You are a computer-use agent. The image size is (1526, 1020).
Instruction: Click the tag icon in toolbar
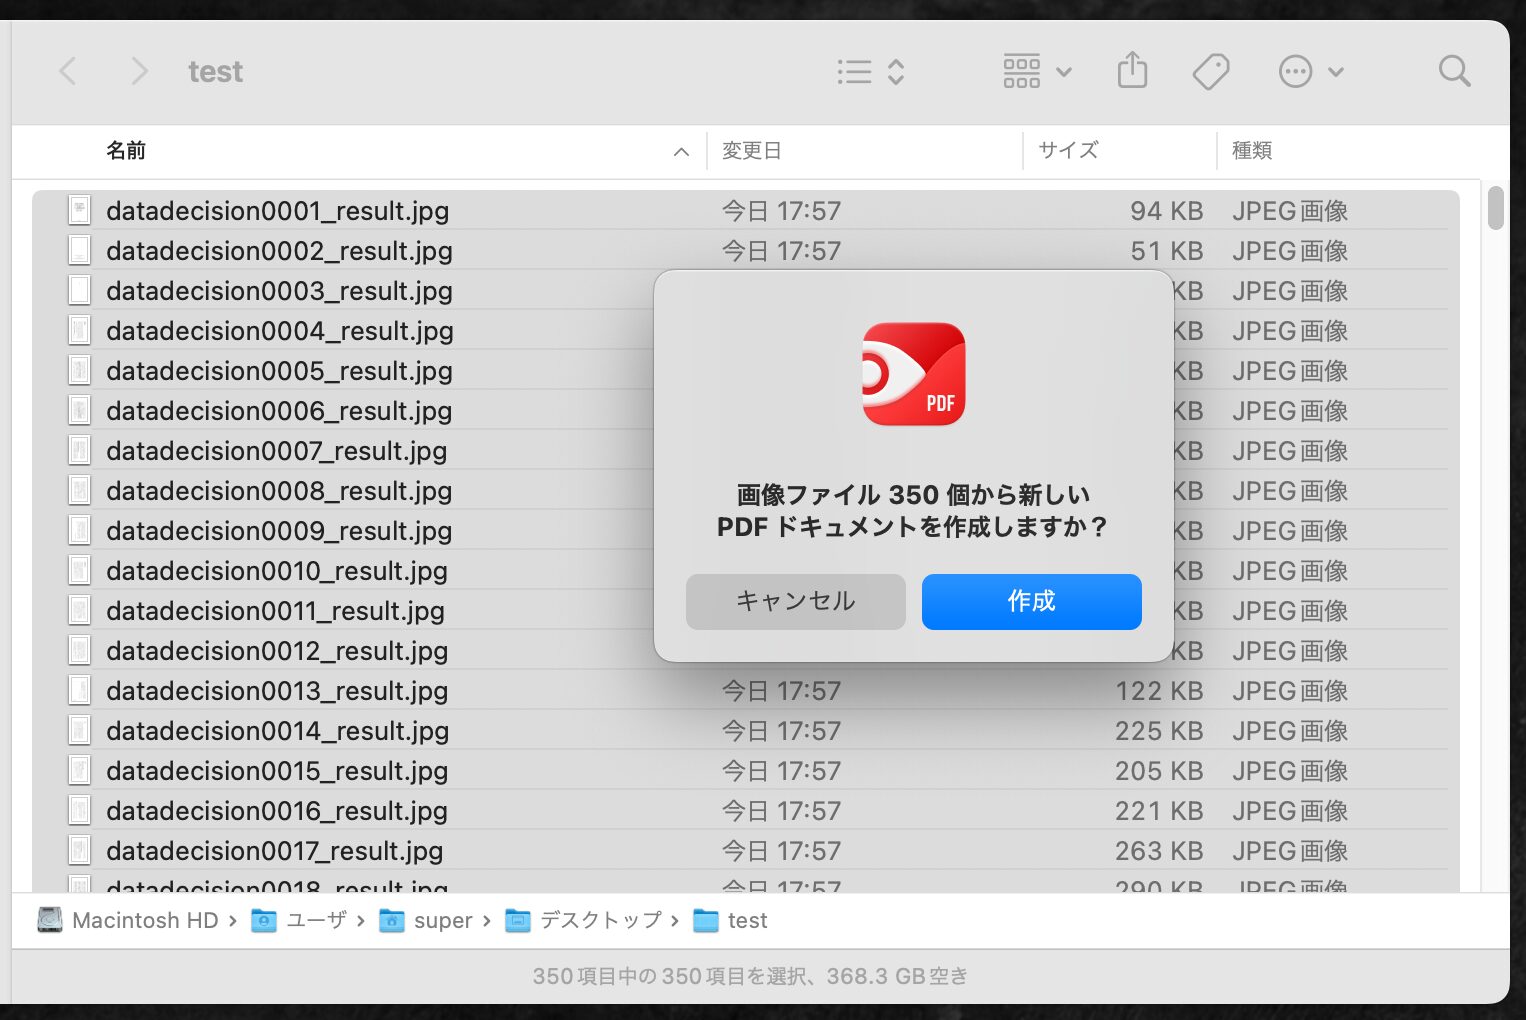pyautogui.click(x=1210, y=72)
